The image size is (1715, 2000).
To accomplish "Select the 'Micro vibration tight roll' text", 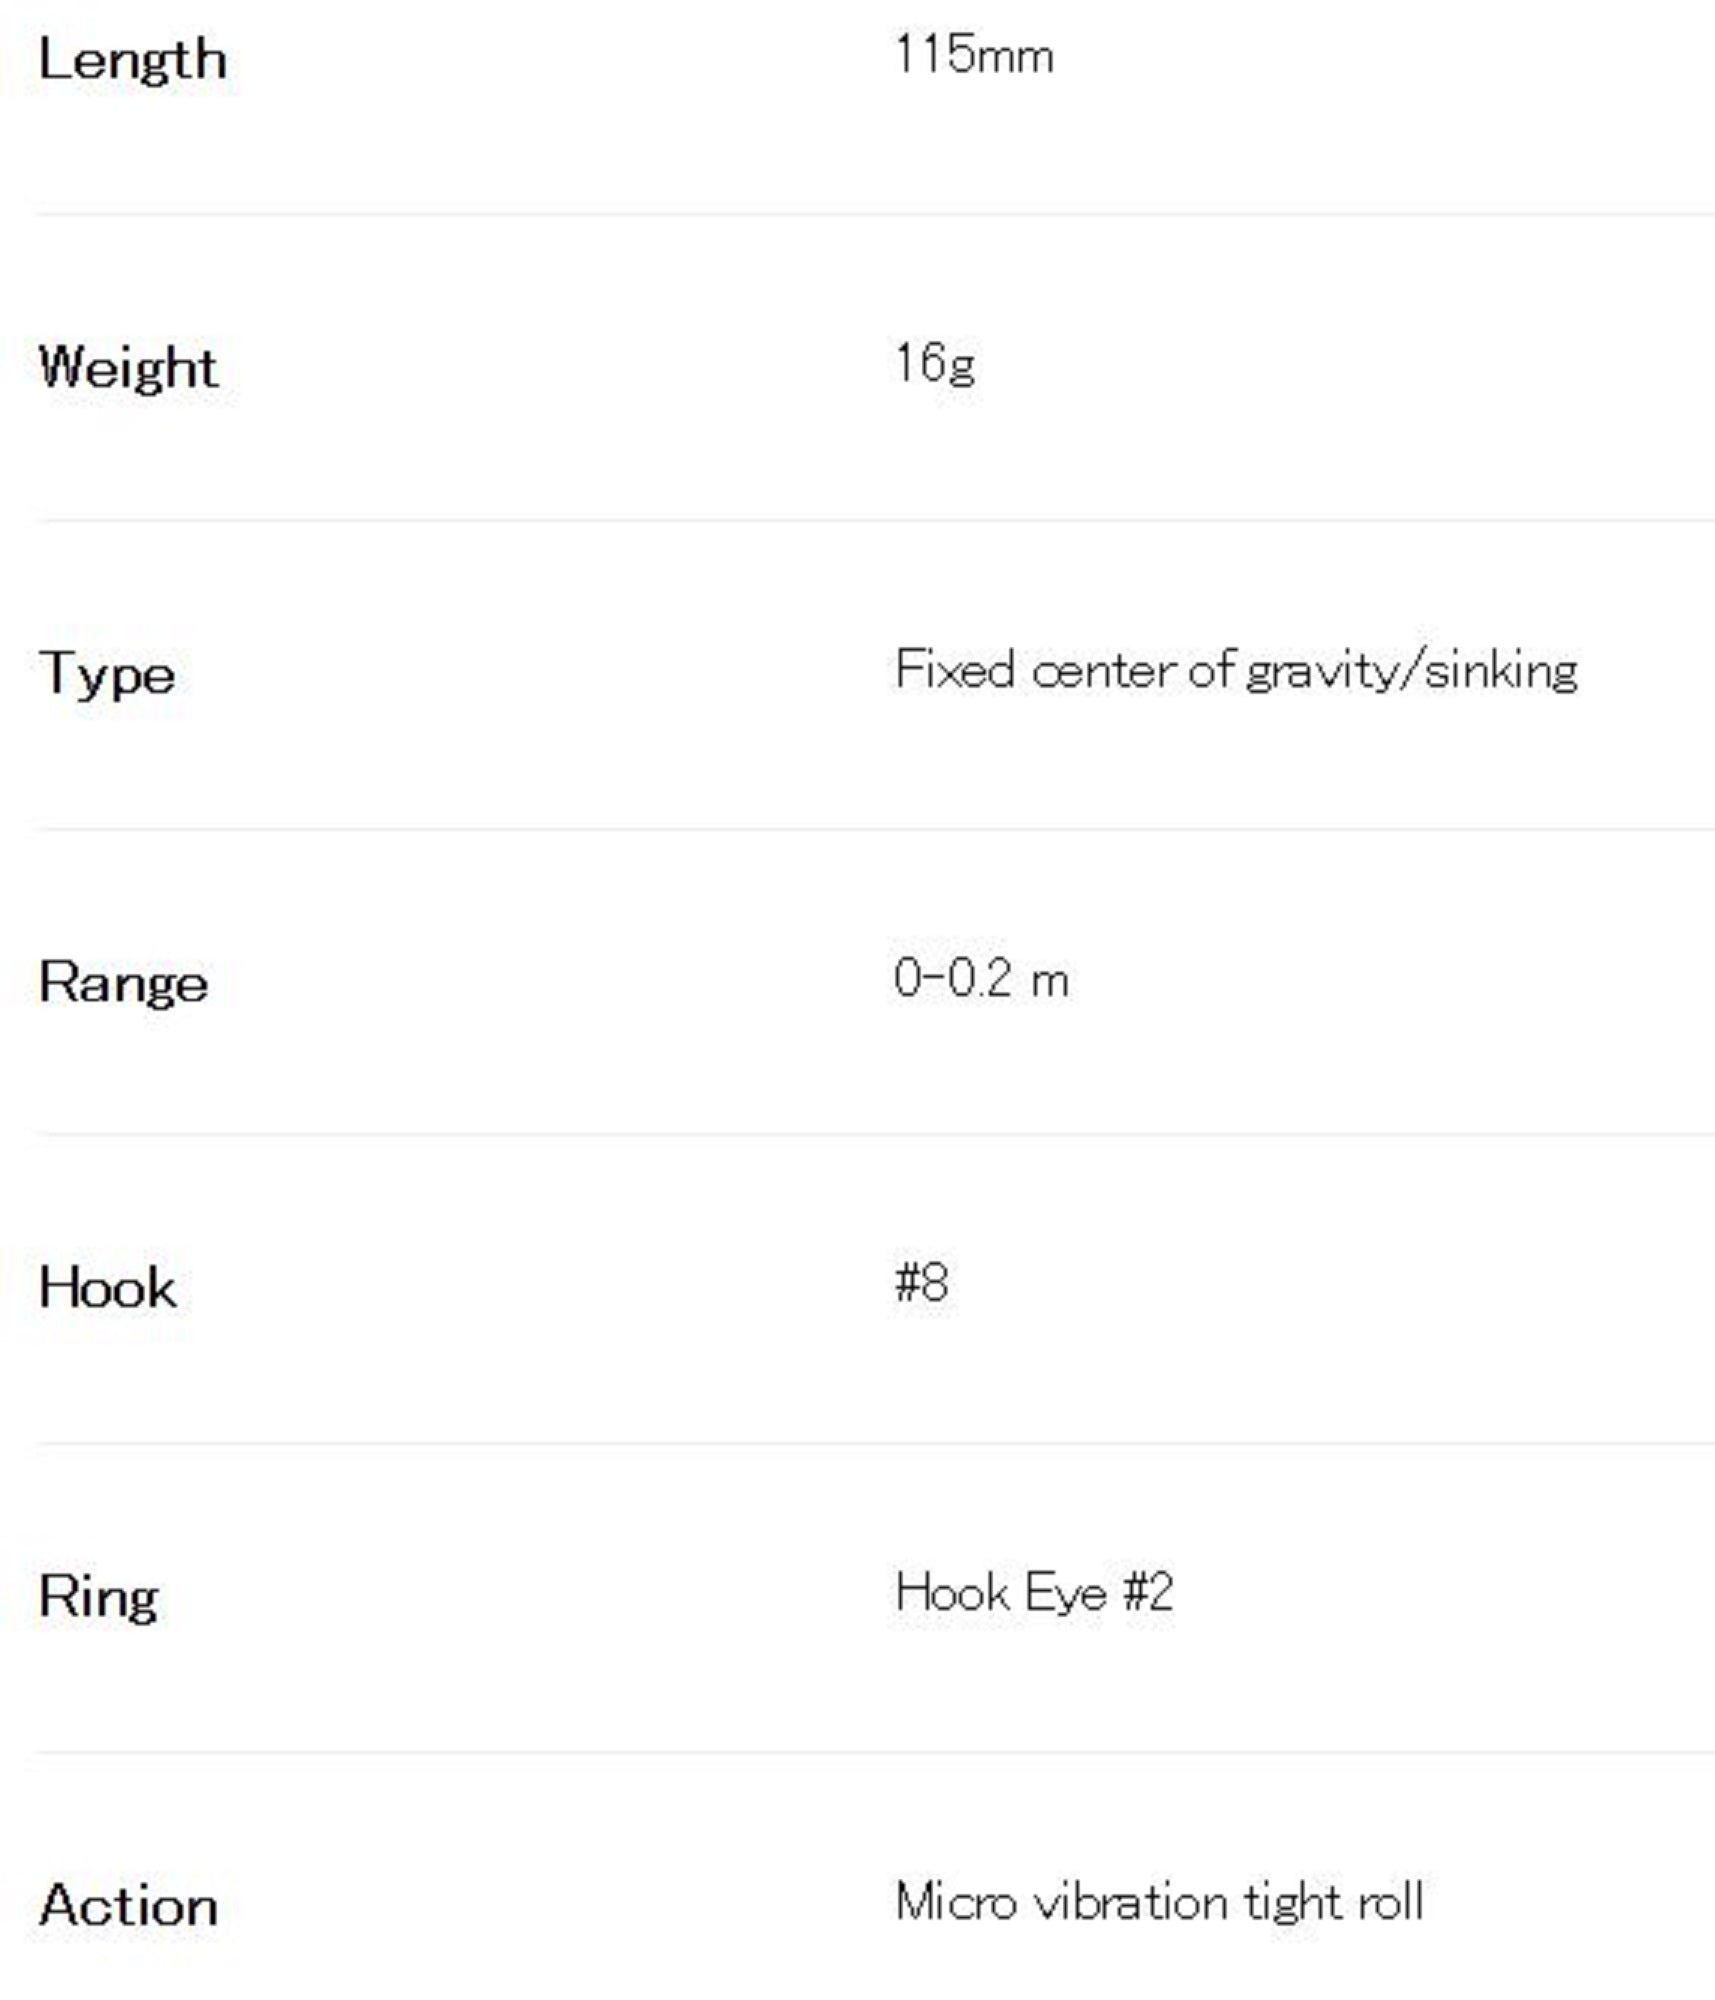I will (x=1158, y=1901).
